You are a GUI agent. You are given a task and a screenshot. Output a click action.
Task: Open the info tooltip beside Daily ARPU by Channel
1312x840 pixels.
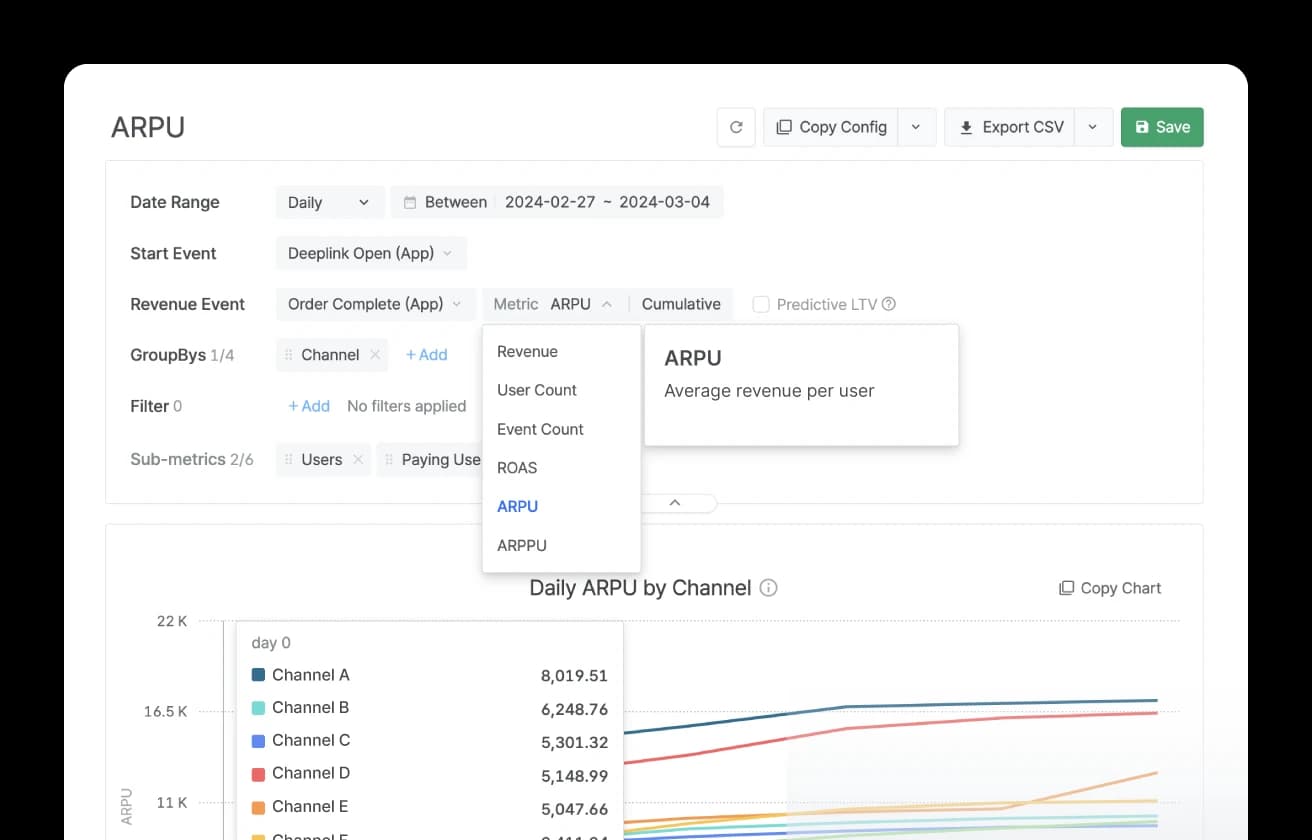(x=768, y=588)
